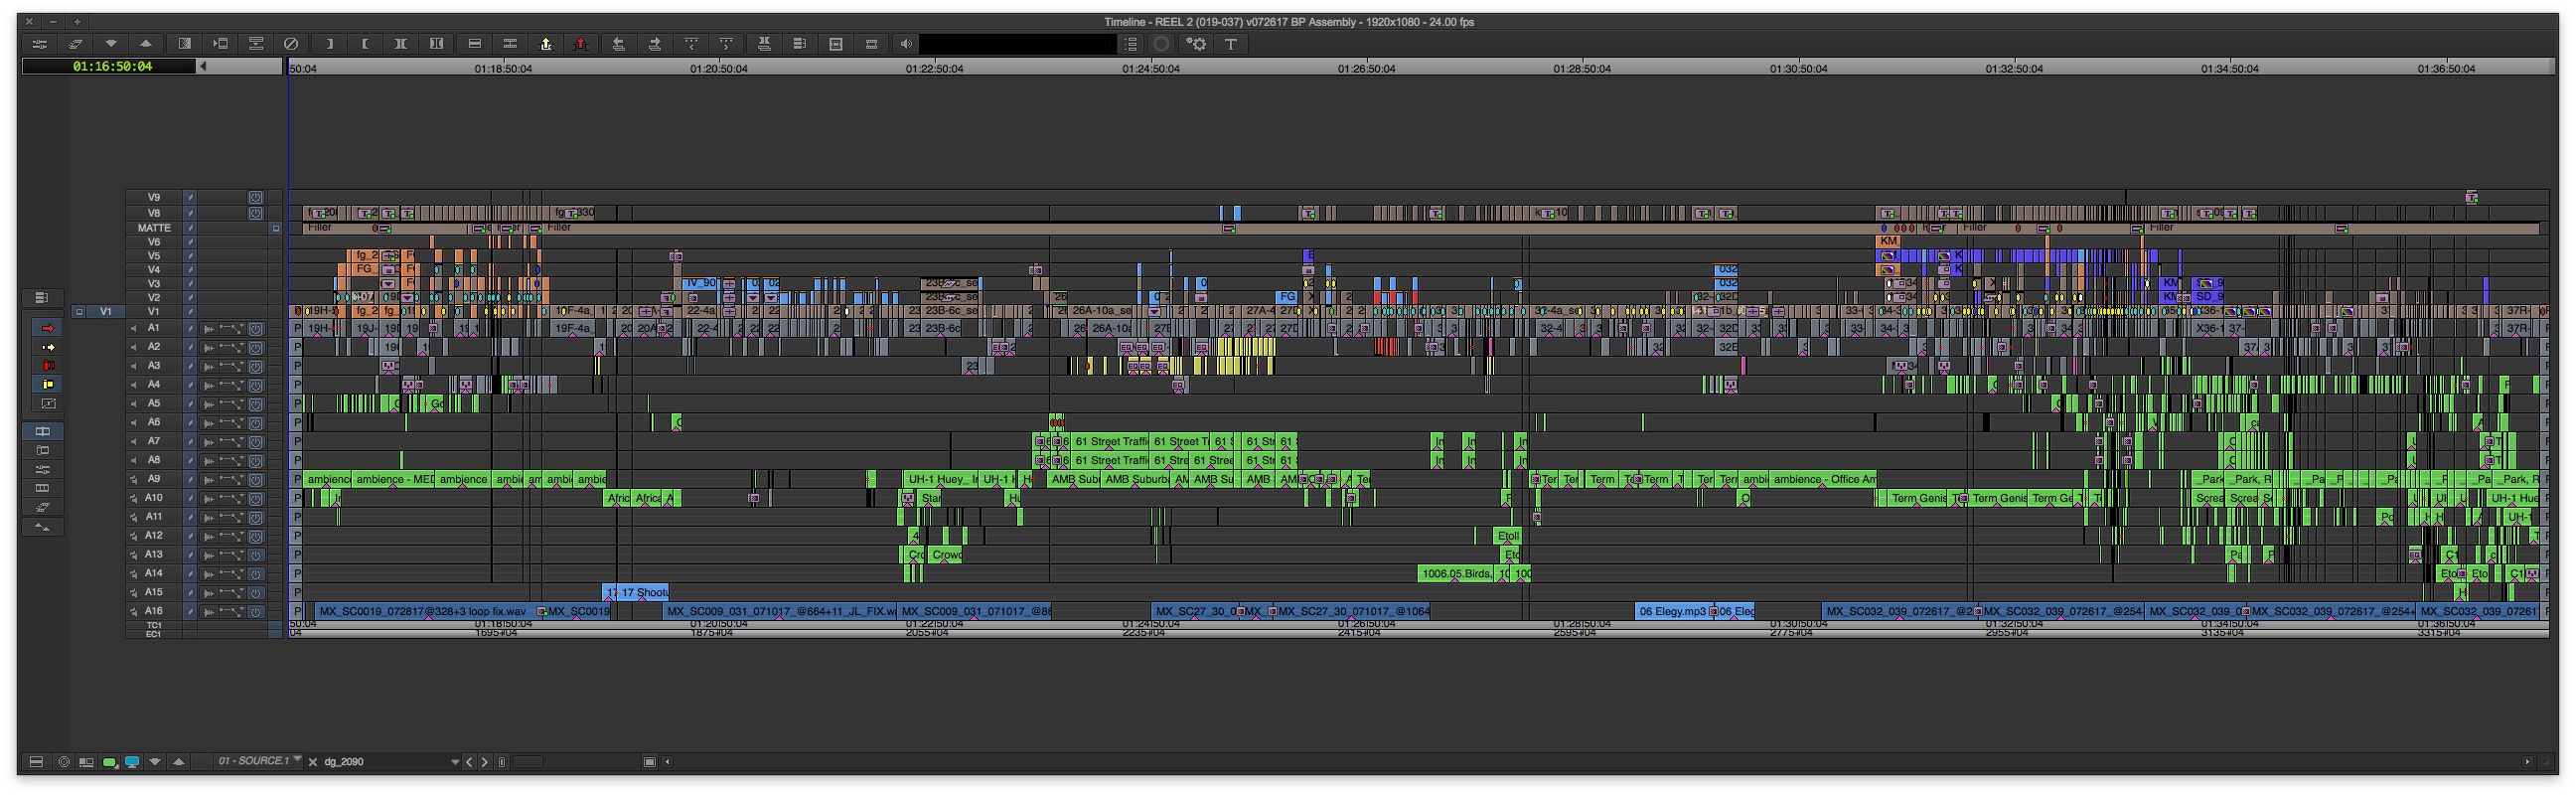
Task: Click the Mark Clip icon
Action: (400, 44)
